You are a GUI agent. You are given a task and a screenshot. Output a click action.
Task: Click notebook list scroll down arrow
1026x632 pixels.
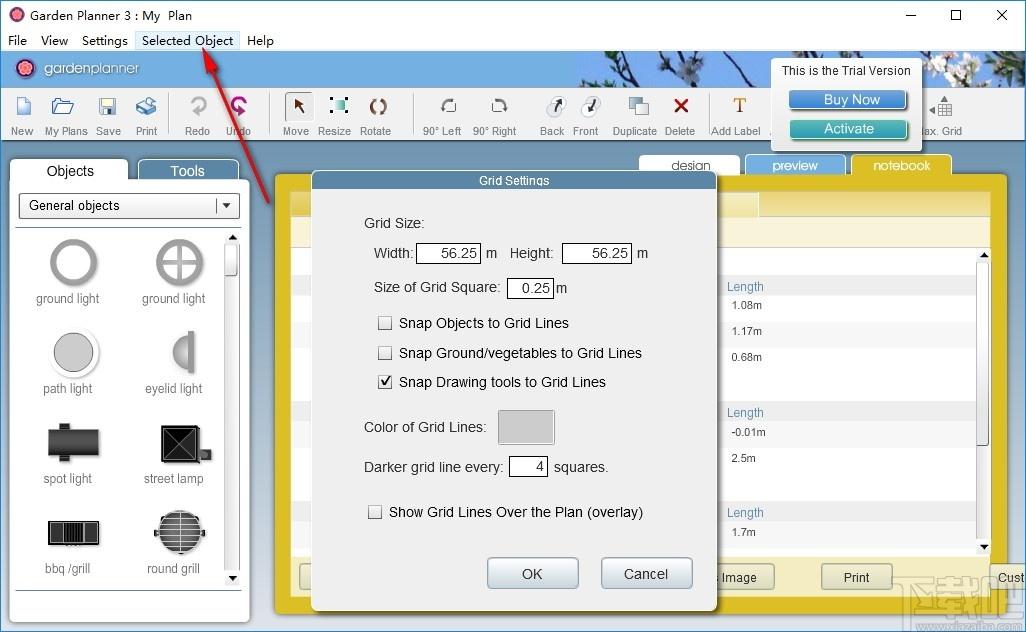point(983,547)
